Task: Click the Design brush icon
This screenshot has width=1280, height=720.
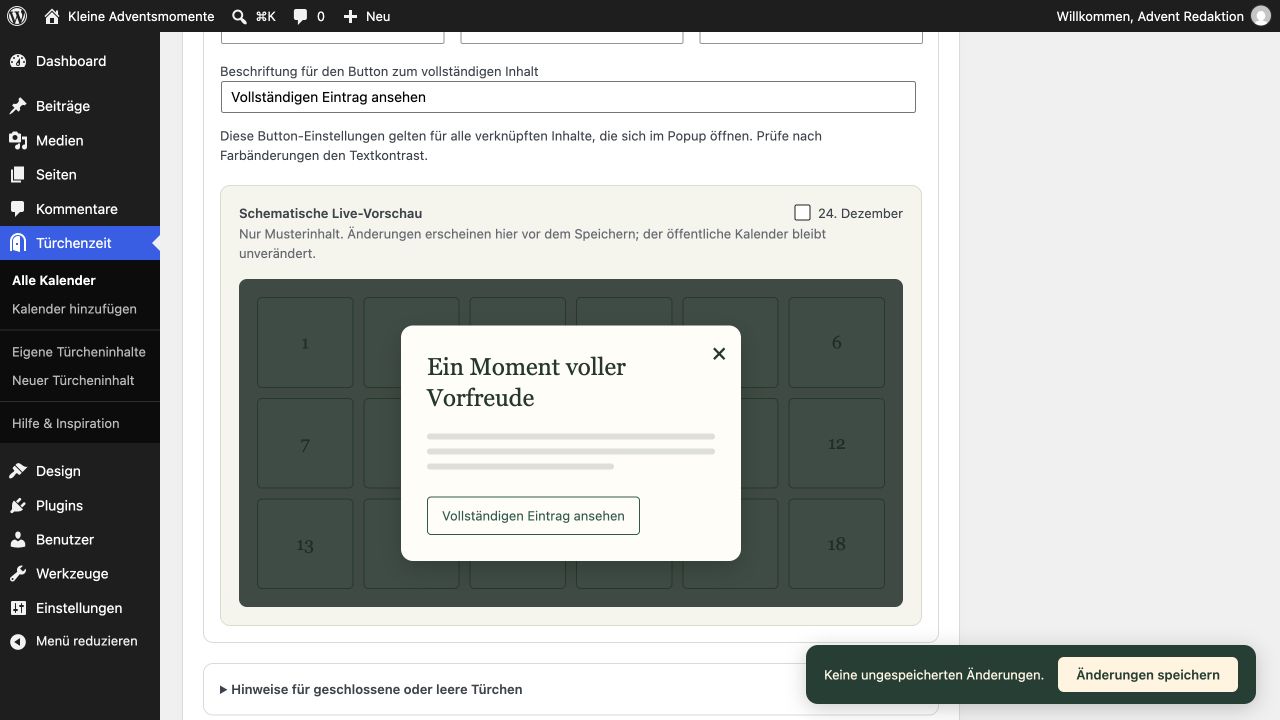Action: [x=18, y=471]
